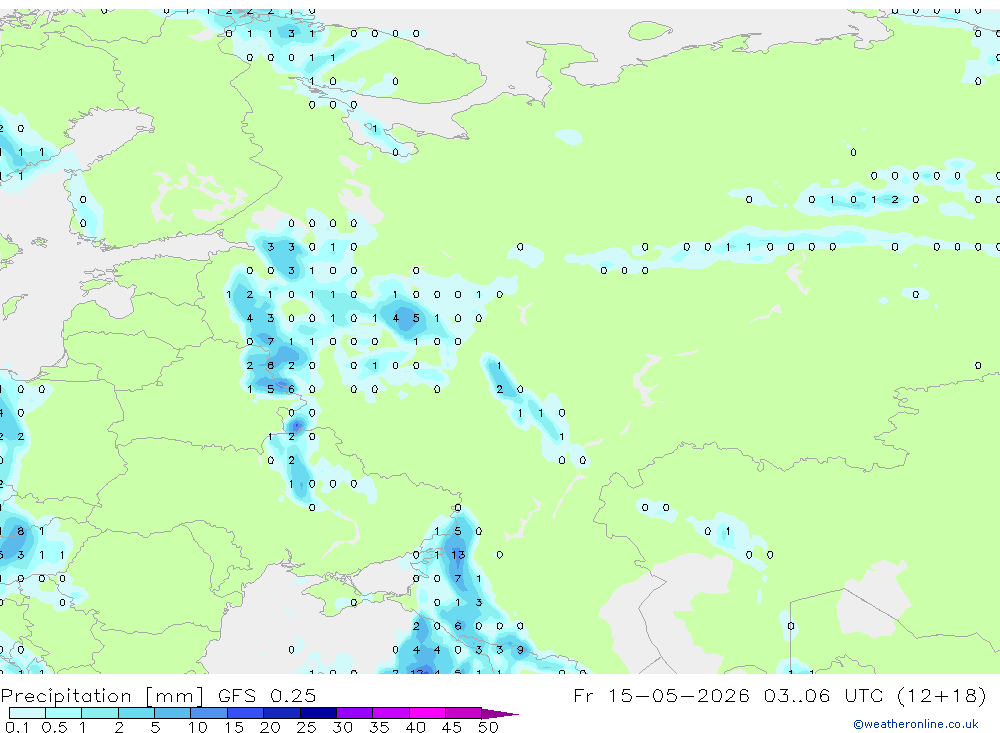Screen dimensions: 1000x733
Task: Click the legend swatch between 25 and 30
Action: (318, 713)
